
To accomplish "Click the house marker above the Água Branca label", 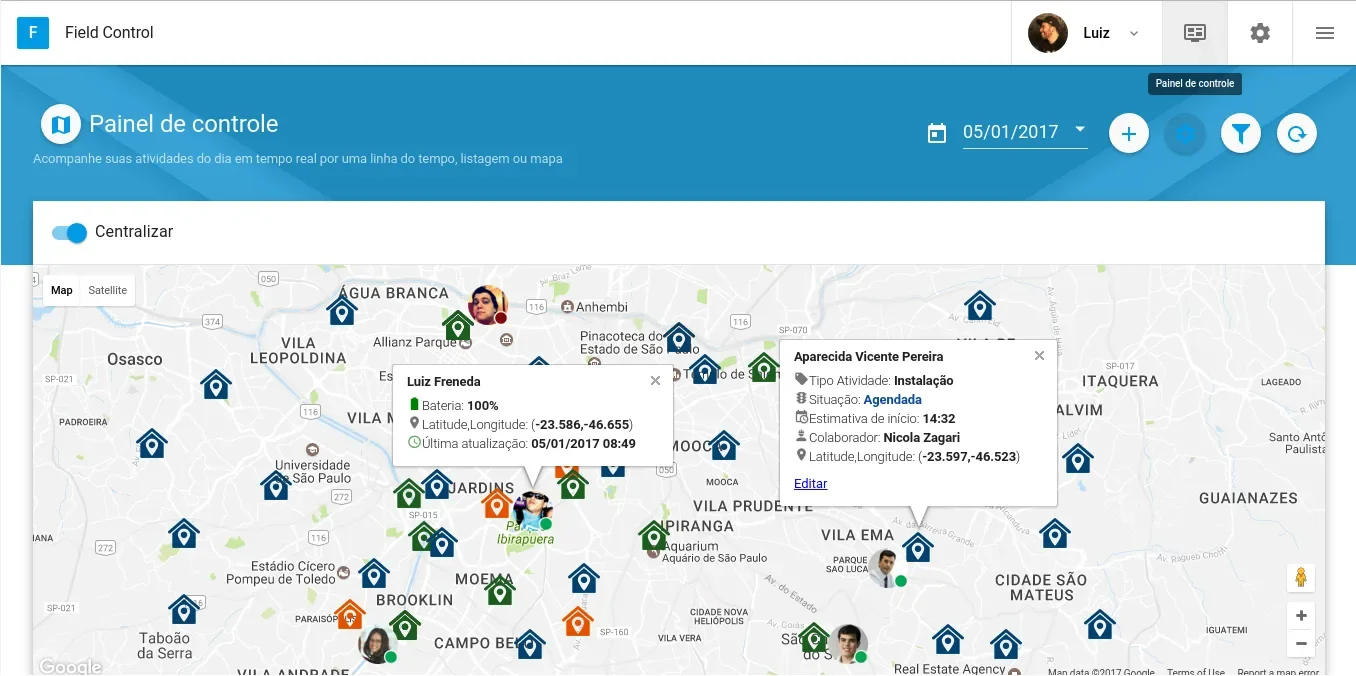I will click(x=342, y=311).
